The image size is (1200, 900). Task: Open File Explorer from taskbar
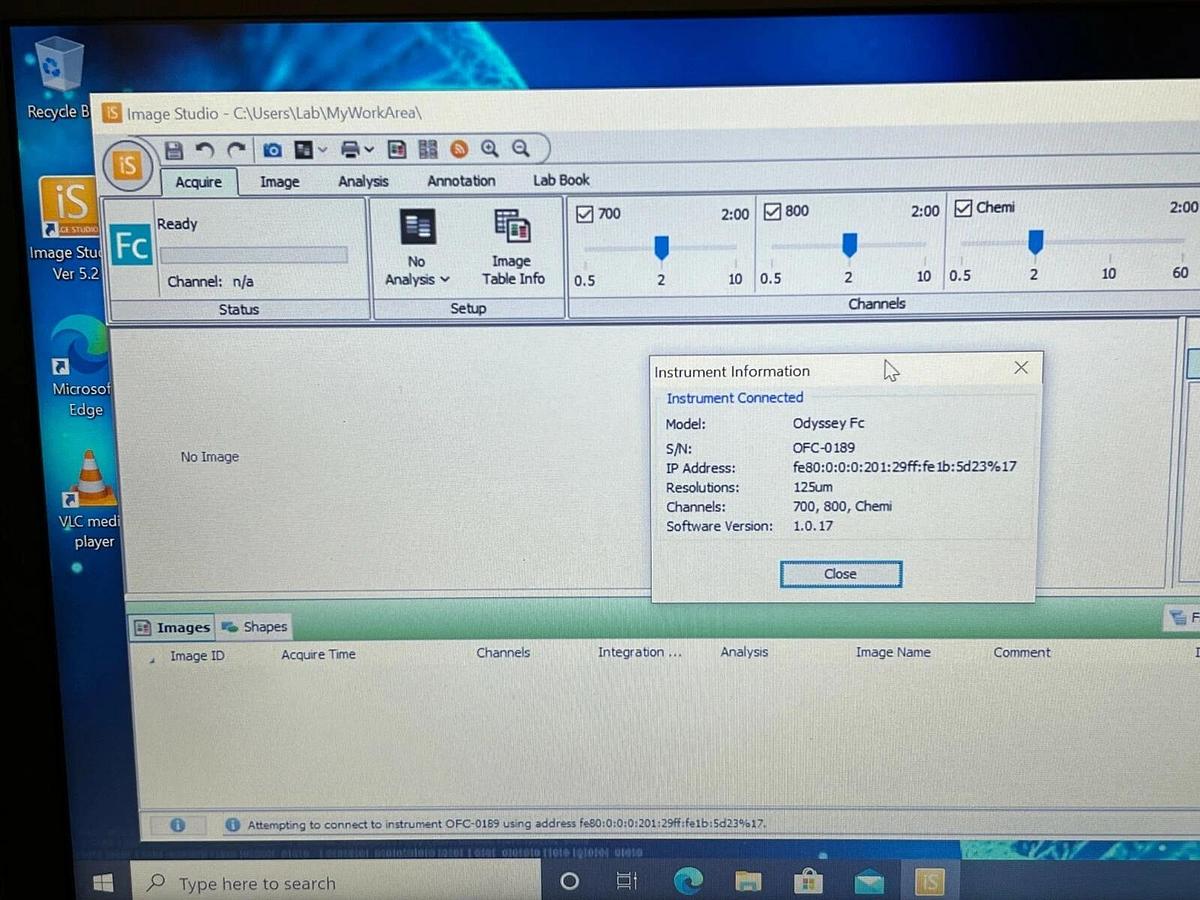(747, 881)
